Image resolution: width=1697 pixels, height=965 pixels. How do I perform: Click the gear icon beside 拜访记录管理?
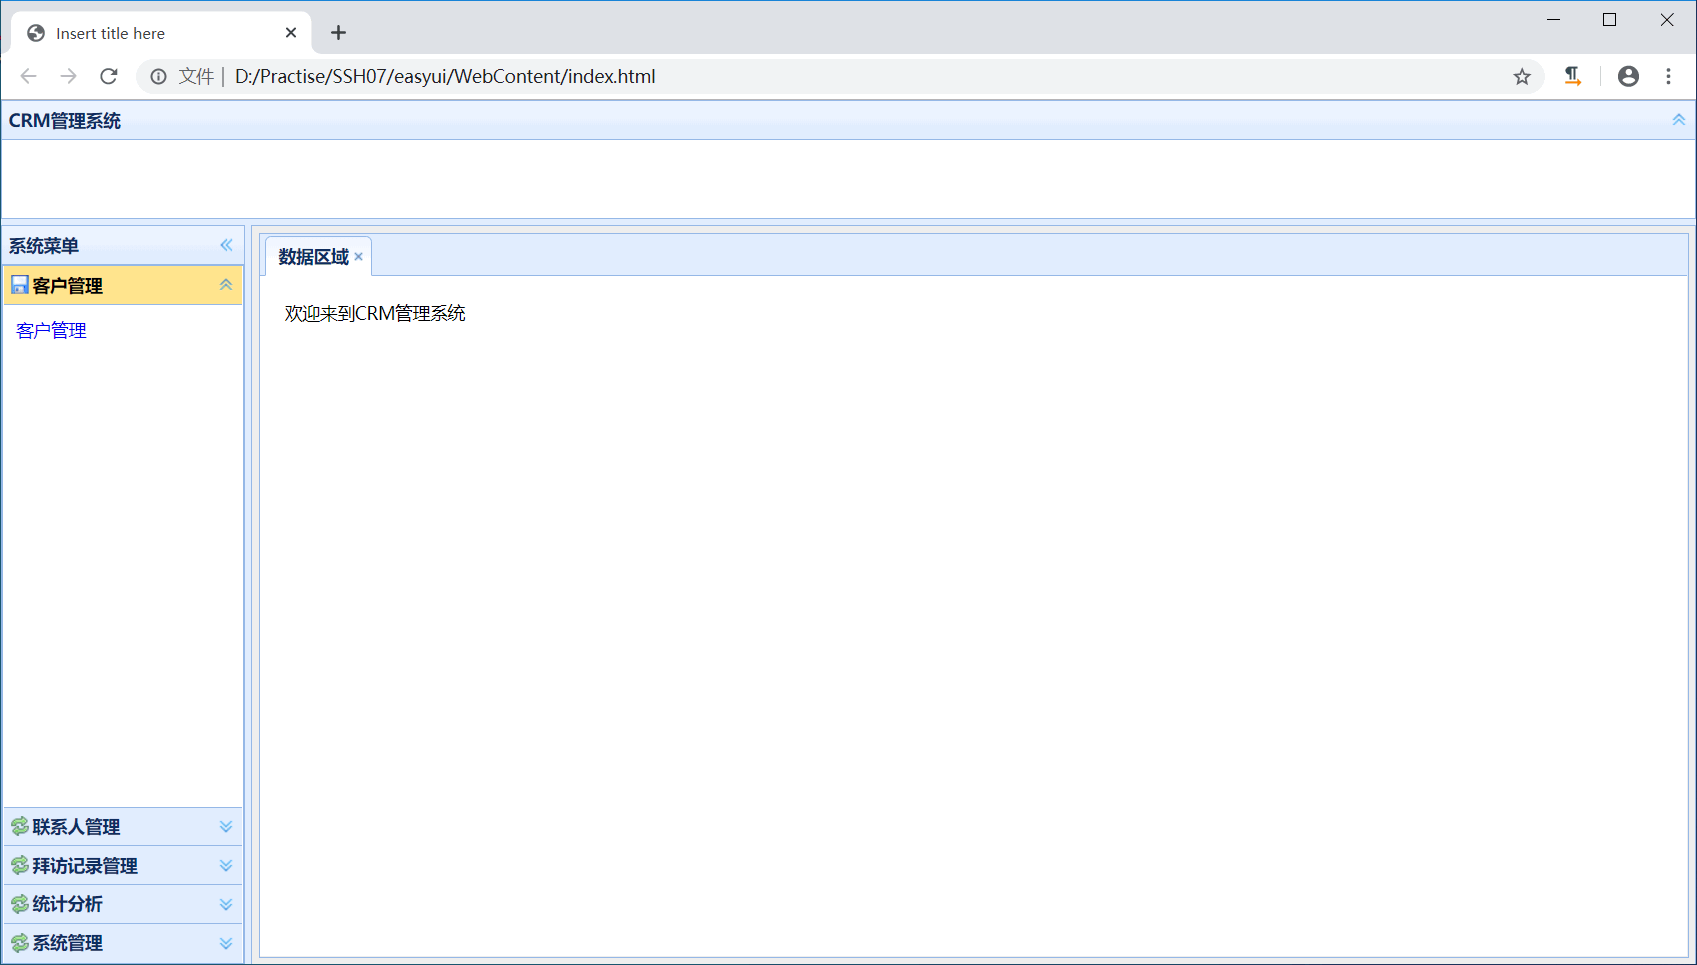(18, 865)
